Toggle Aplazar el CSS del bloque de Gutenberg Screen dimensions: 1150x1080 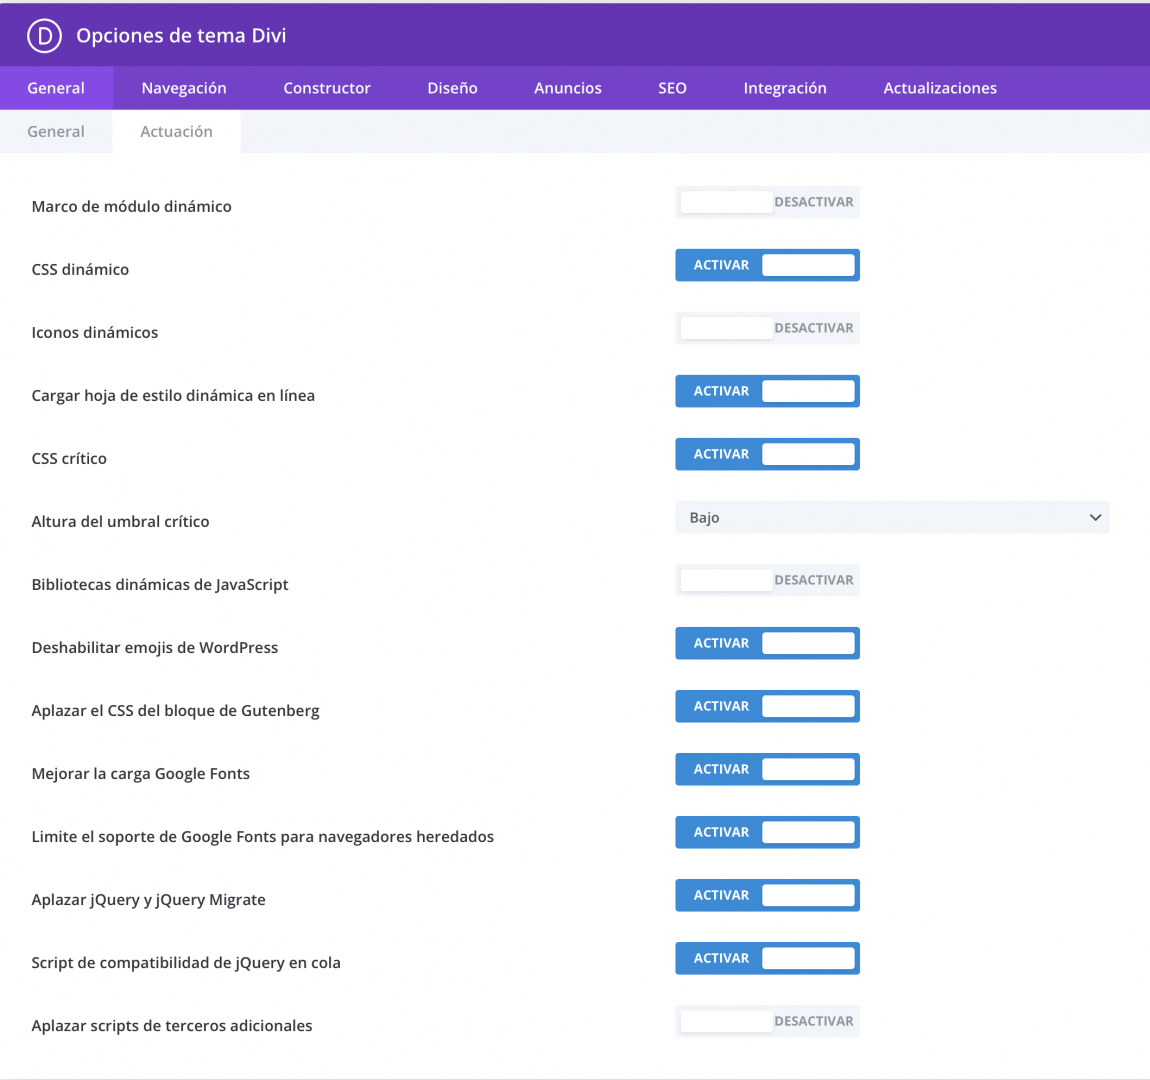click(x=767, y=707)
